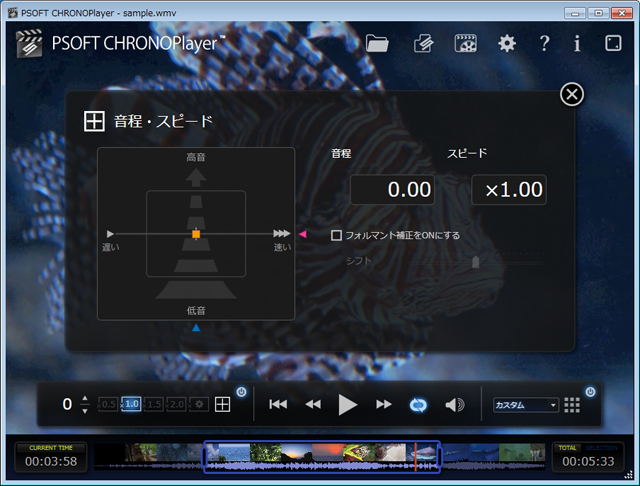Open a media file with the folder icon
This screenshot has width=640, height=486.
[x=377, y=43]
